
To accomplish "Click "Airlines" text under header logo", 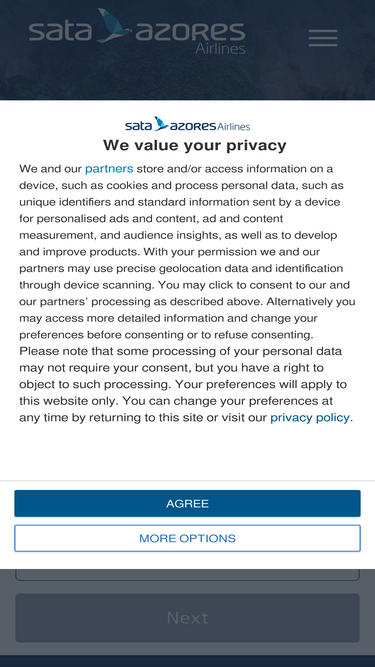I will click(220, 48).
